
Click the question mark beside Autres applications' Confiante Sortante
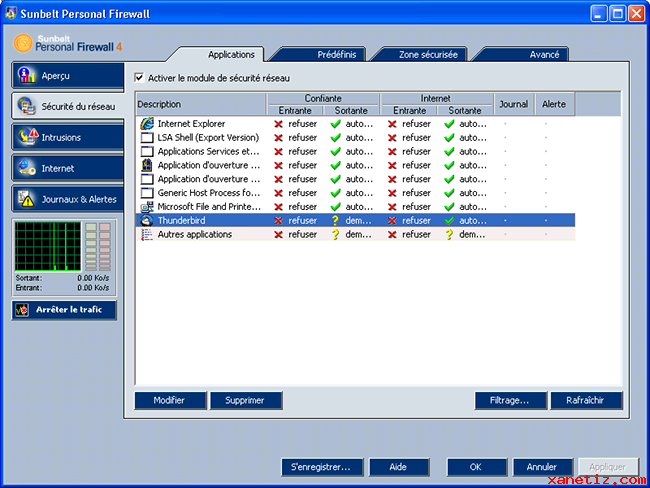335,235
